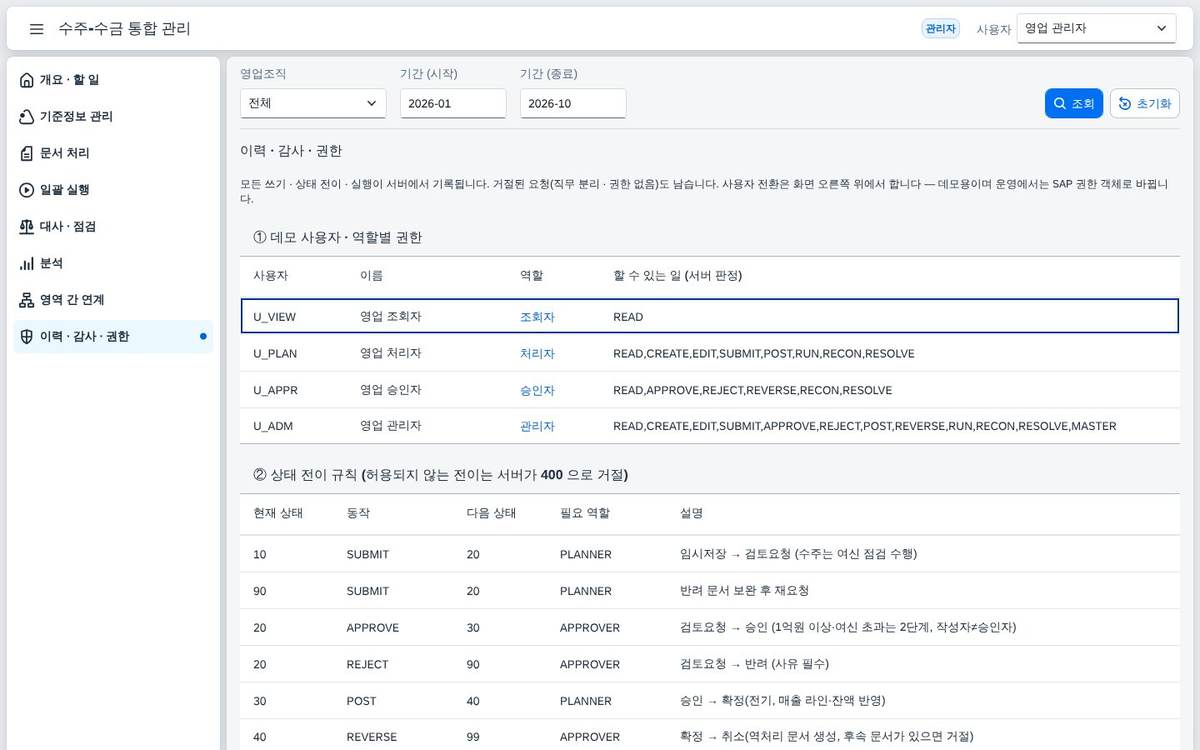Select the U_VIEW user cell

tap(274, 316)
